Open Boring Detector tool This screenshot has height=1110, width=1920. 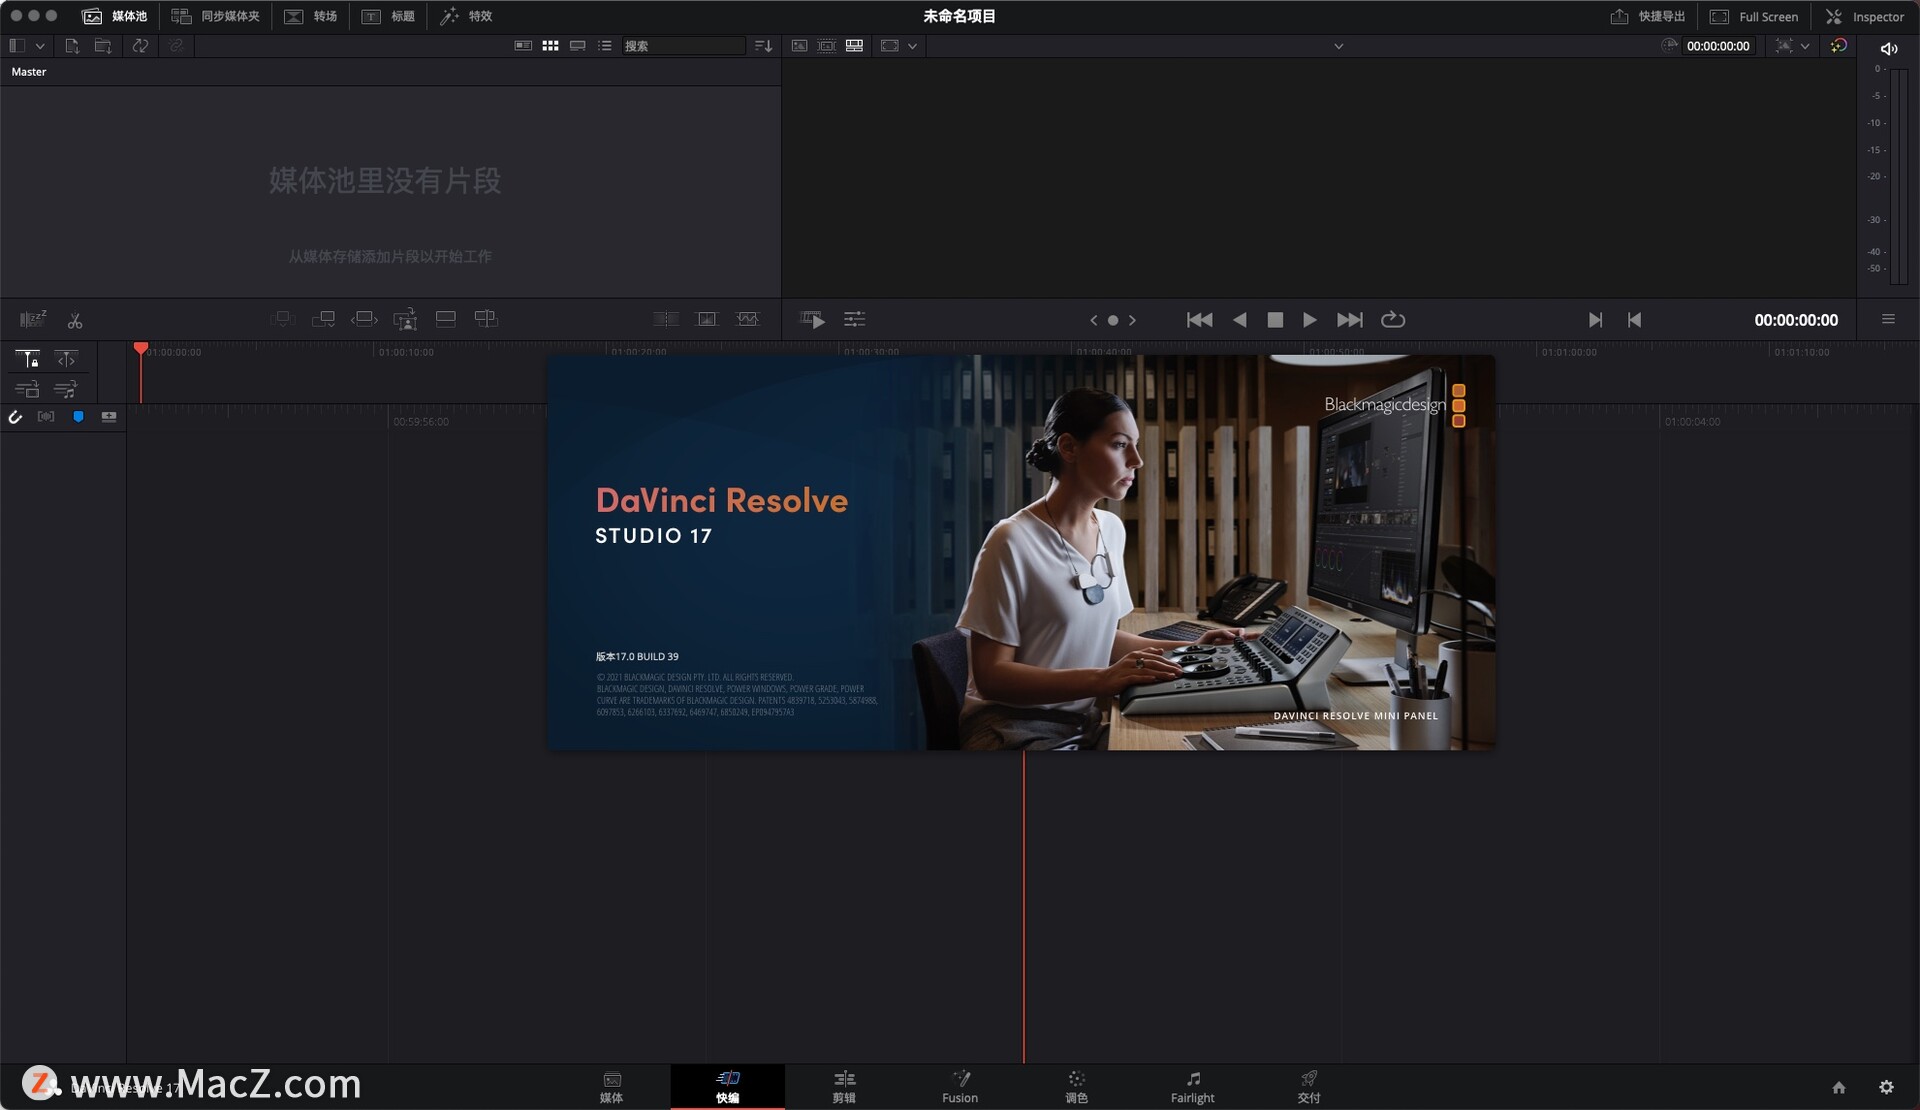coord(33,319)
